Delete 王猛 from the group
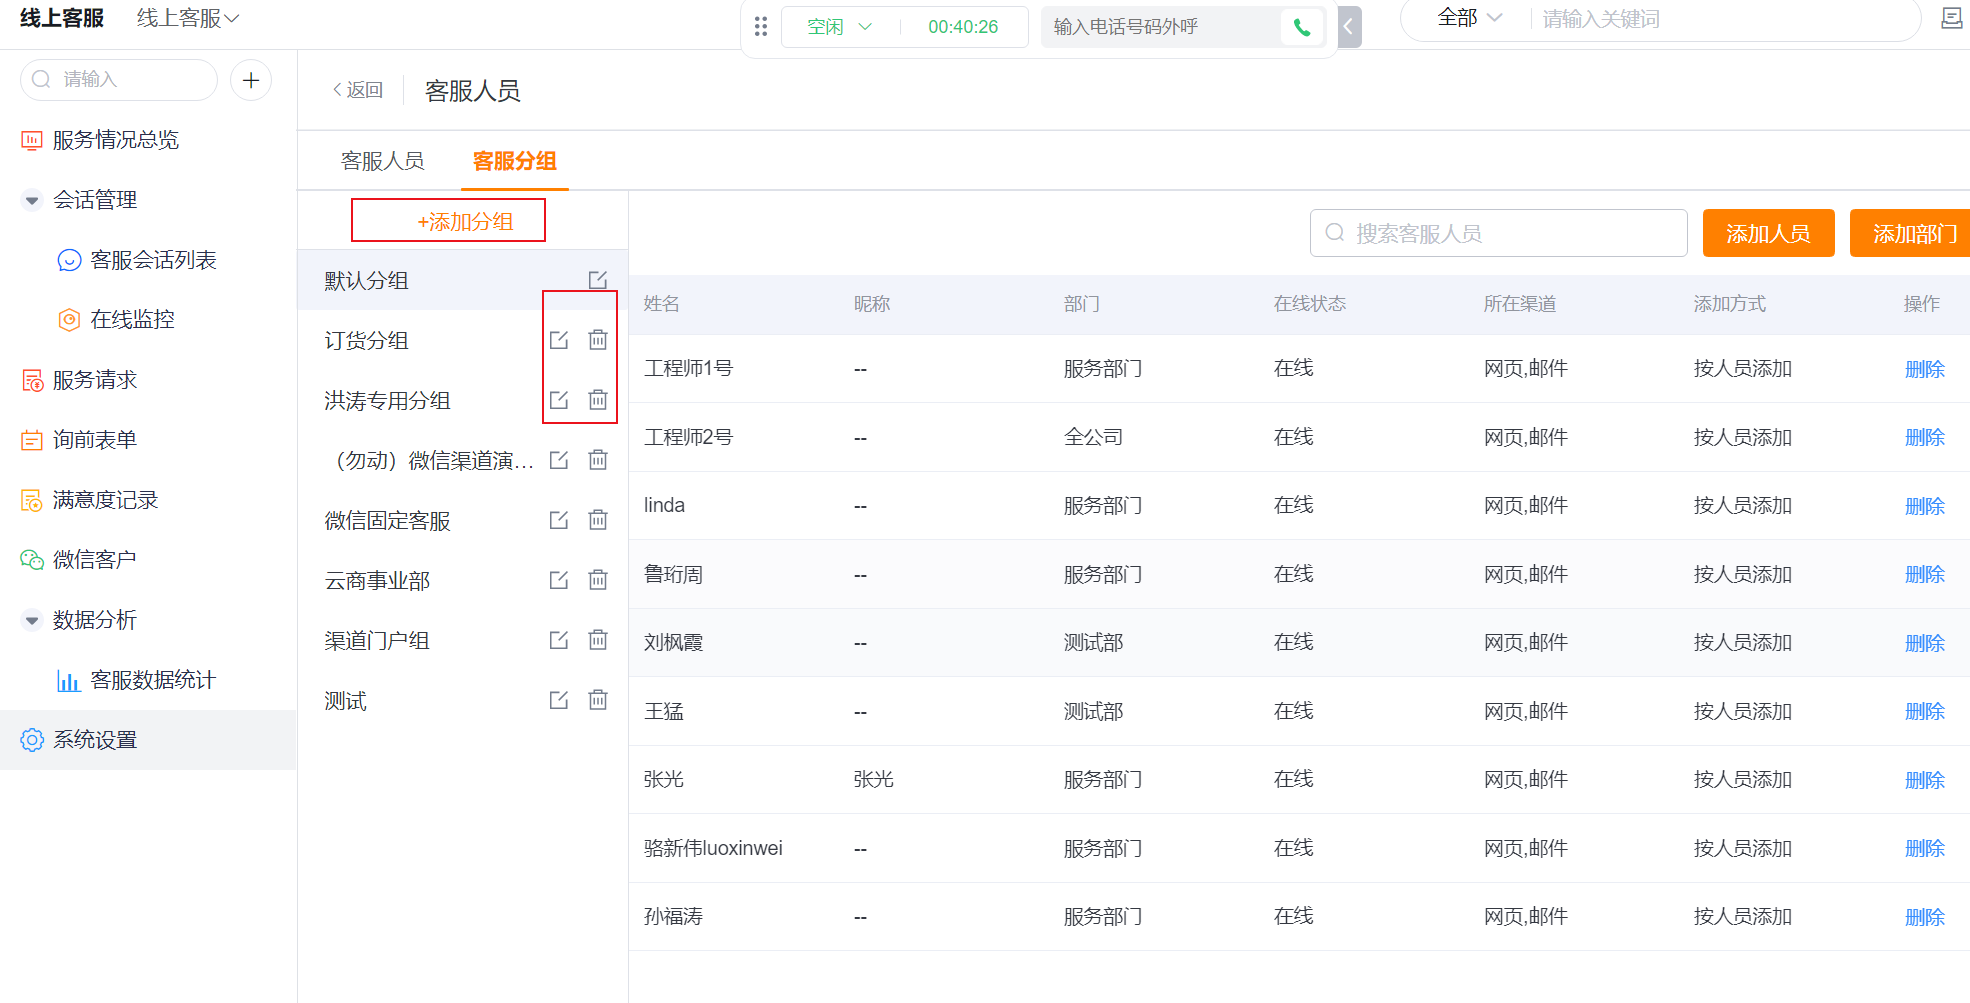Image resolution: width=1970 pixels, height=1003 pixels. point(1925,711)
